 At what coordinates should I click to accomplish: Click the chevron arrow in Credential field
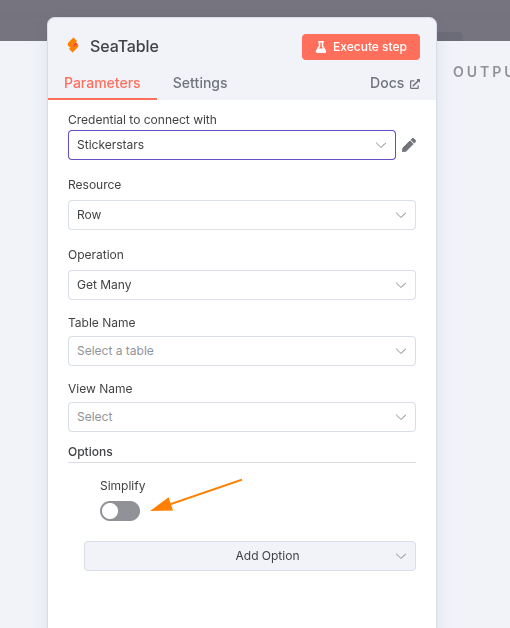381,145
